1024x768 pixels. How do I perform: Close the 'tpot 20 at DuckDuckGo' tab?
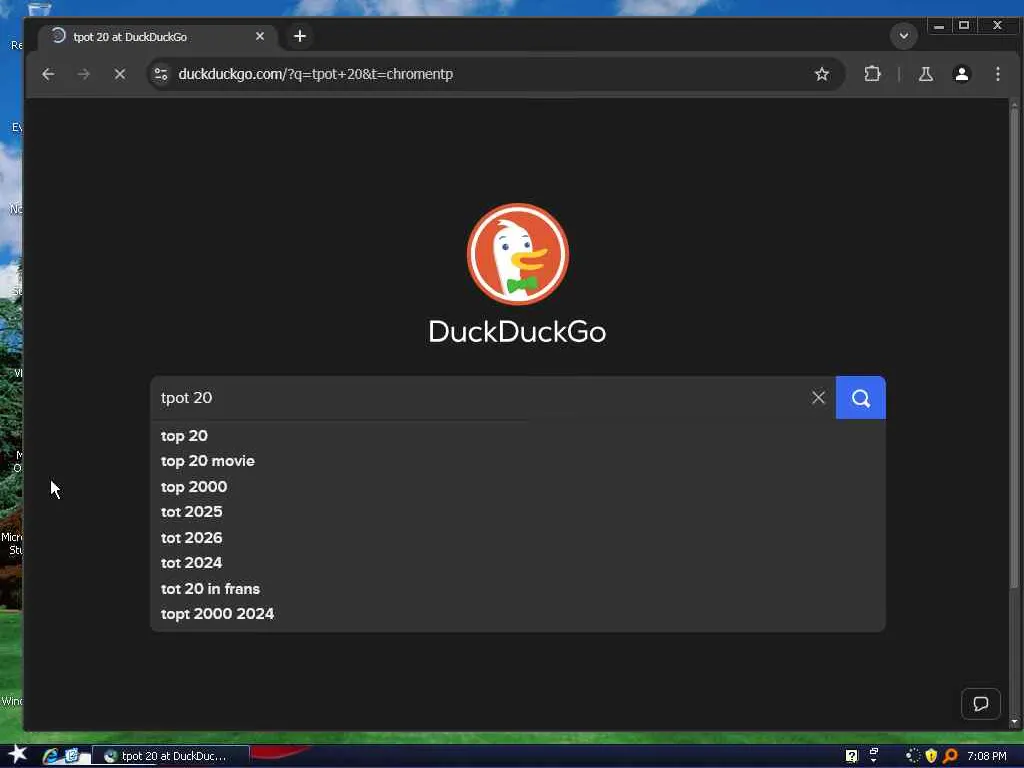260,37
